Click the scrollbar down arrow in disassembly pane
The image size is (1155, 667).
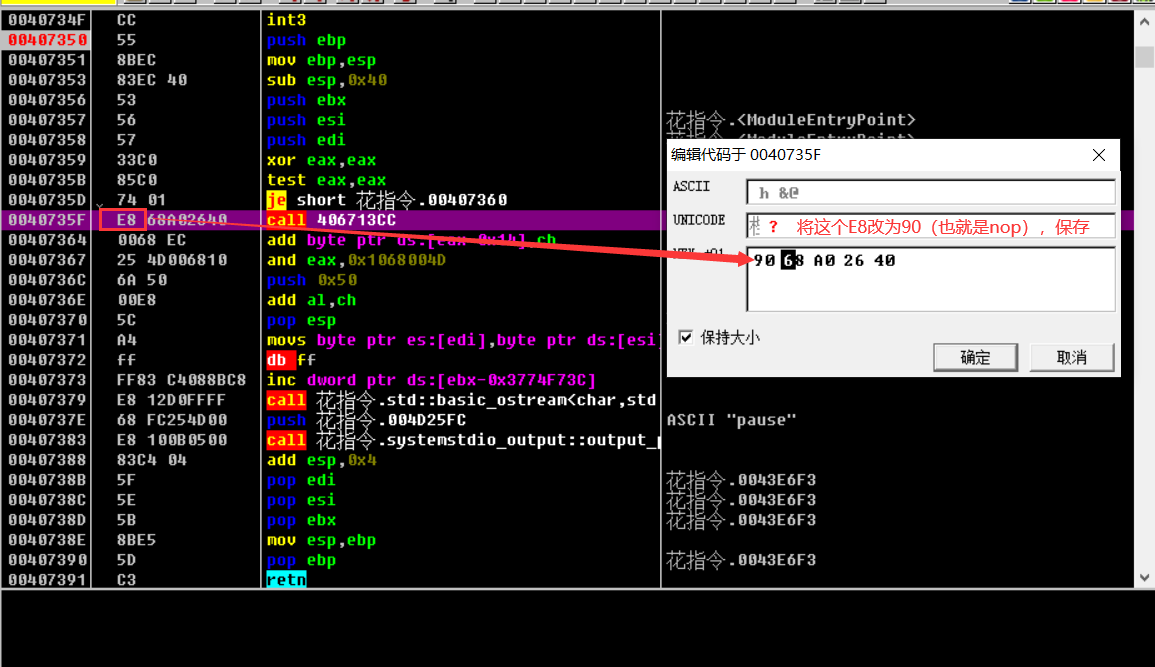tap(1144, 578)
